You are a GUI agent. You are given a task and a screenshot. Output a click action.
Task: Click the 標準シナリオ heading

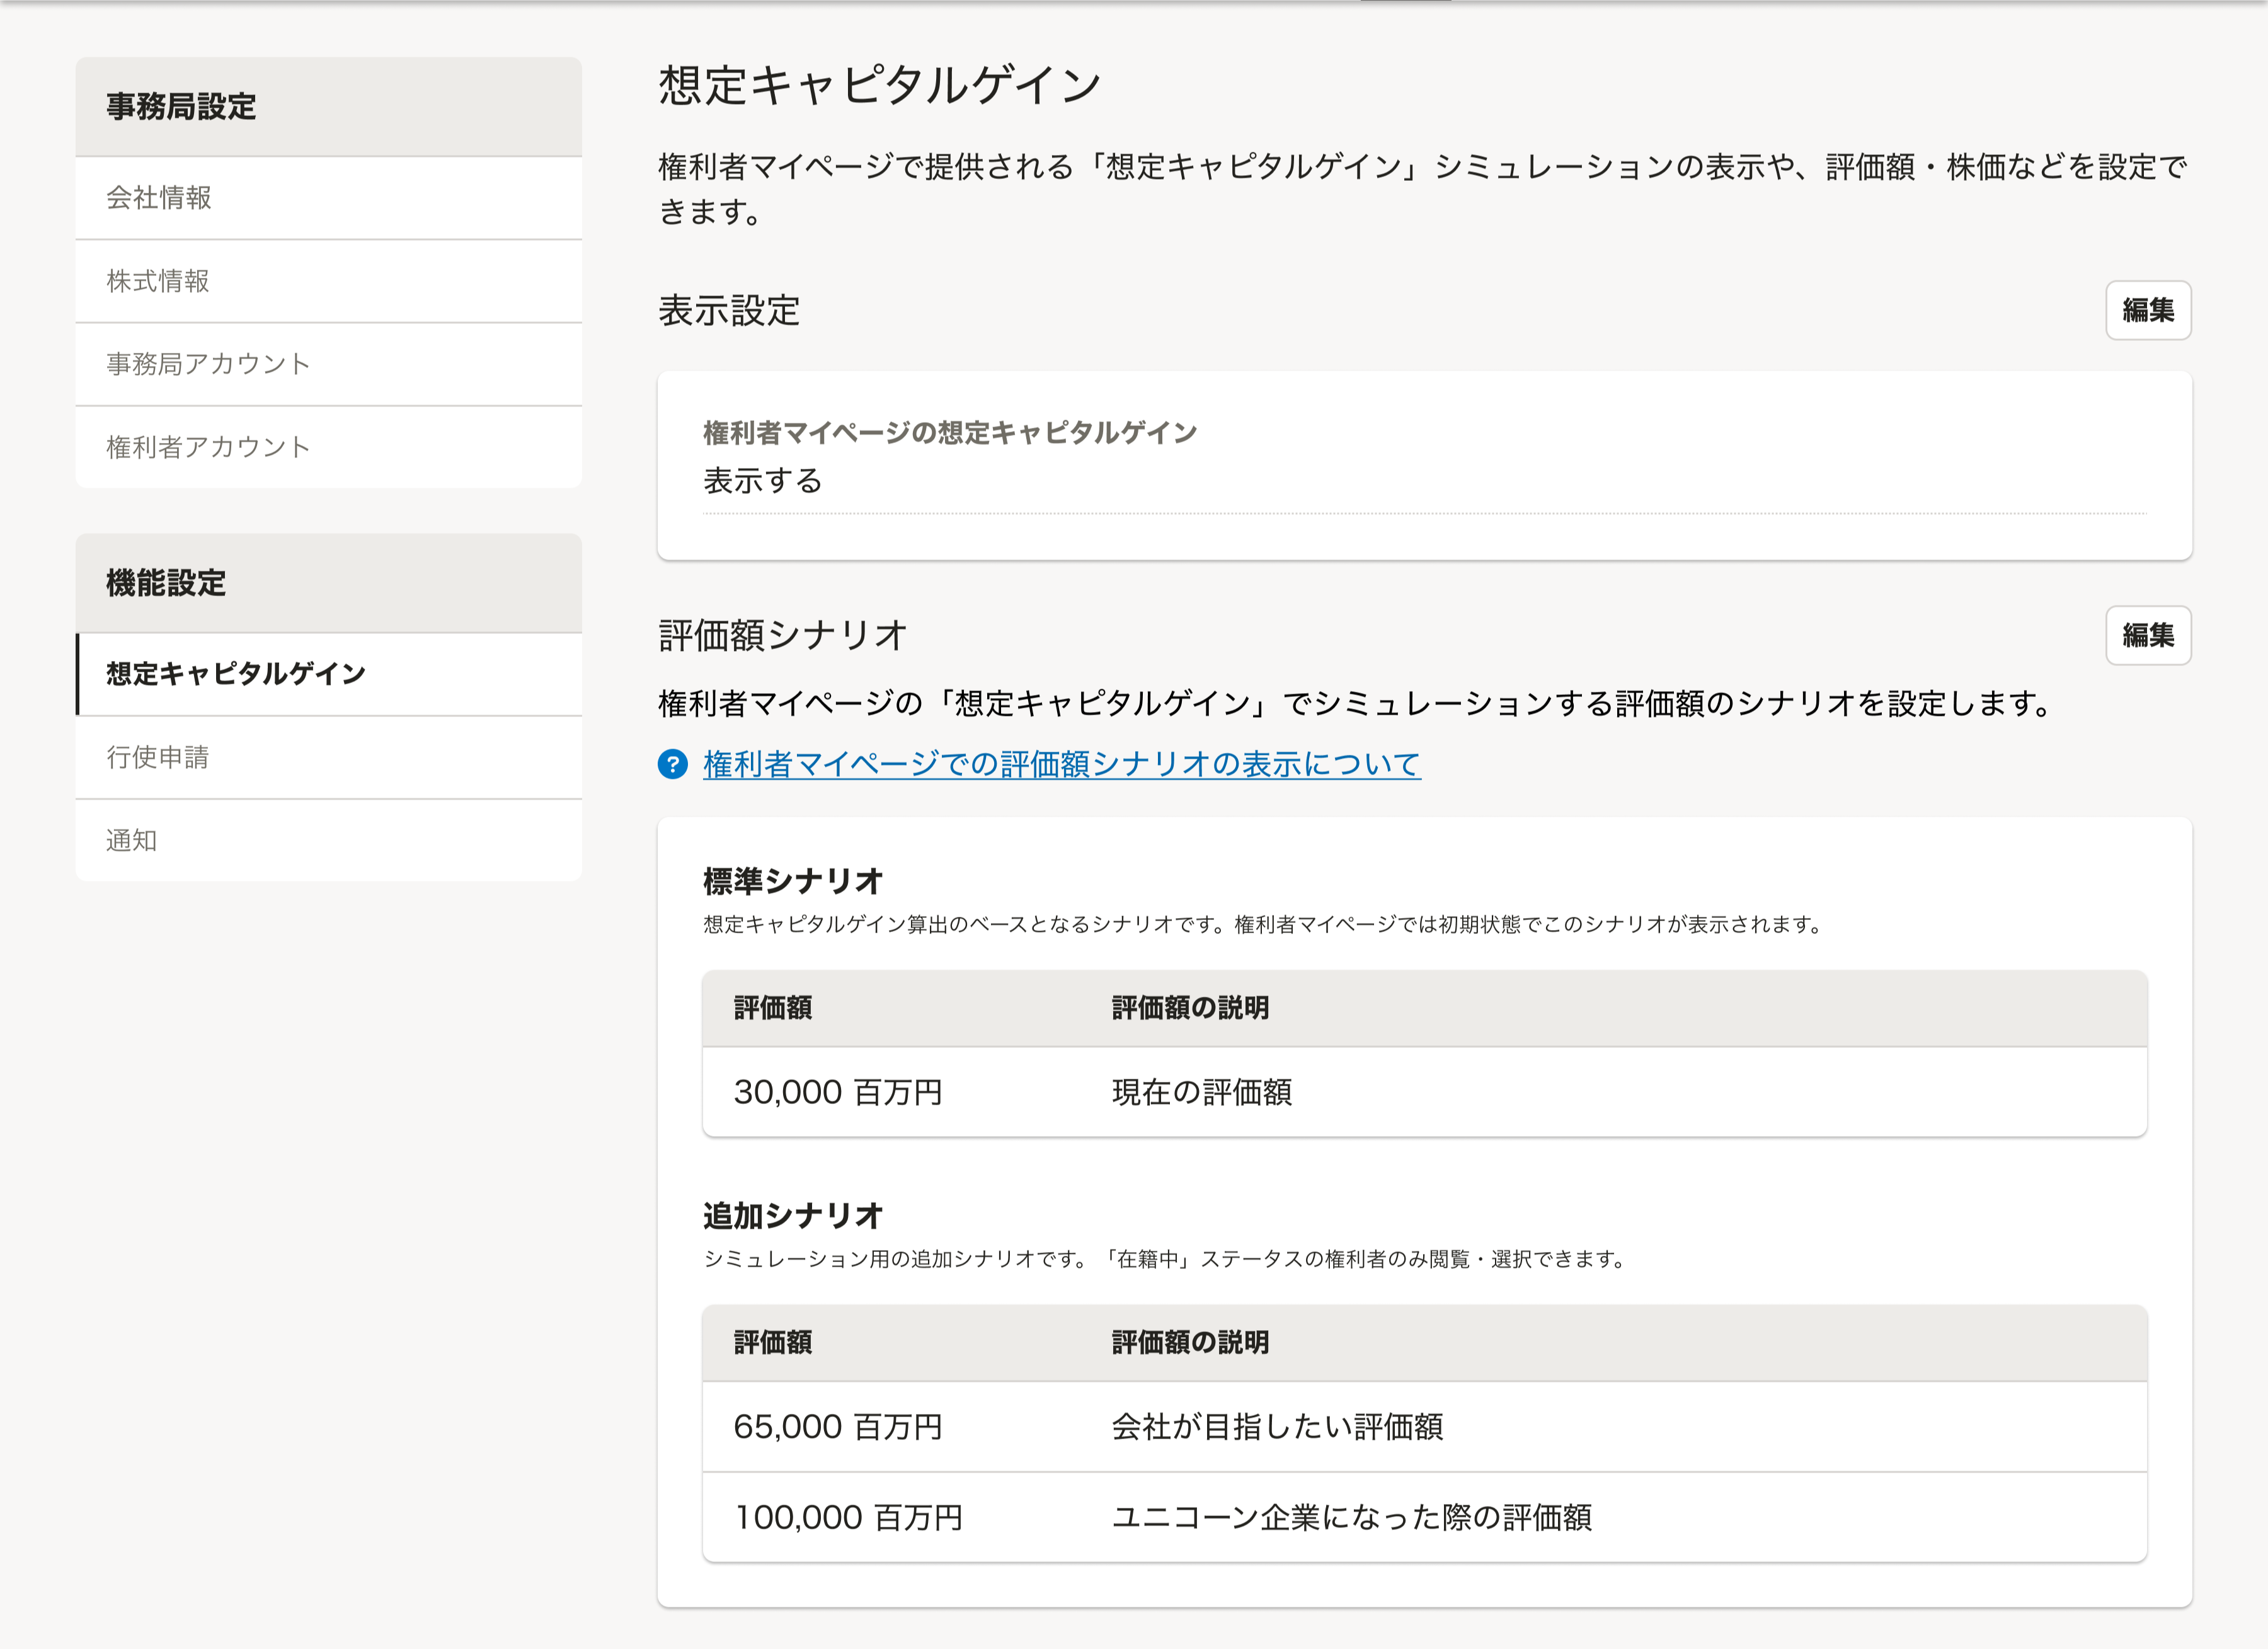tap(793, 881)
